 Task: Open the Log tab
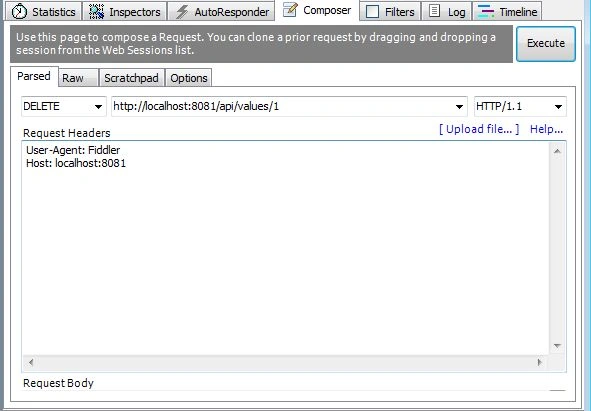pos(447,12)
